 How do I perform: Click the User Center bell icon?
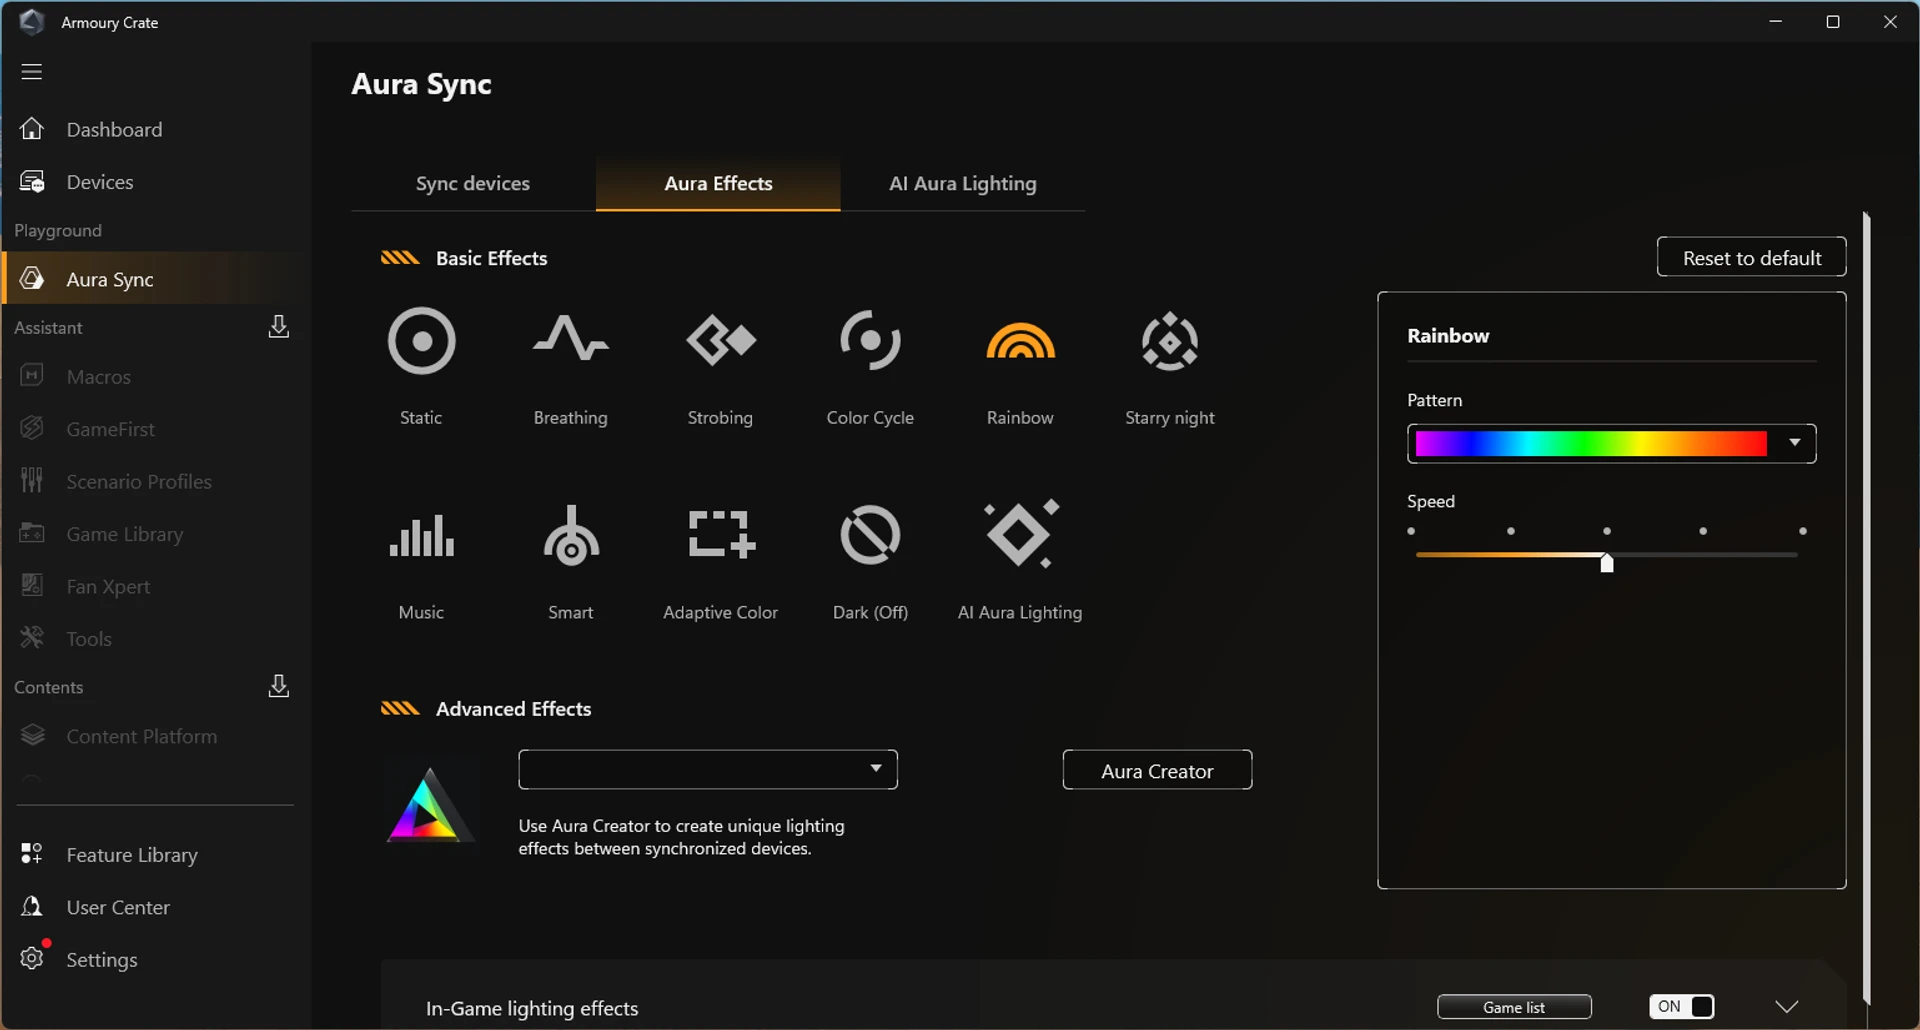tap(32, 907)
